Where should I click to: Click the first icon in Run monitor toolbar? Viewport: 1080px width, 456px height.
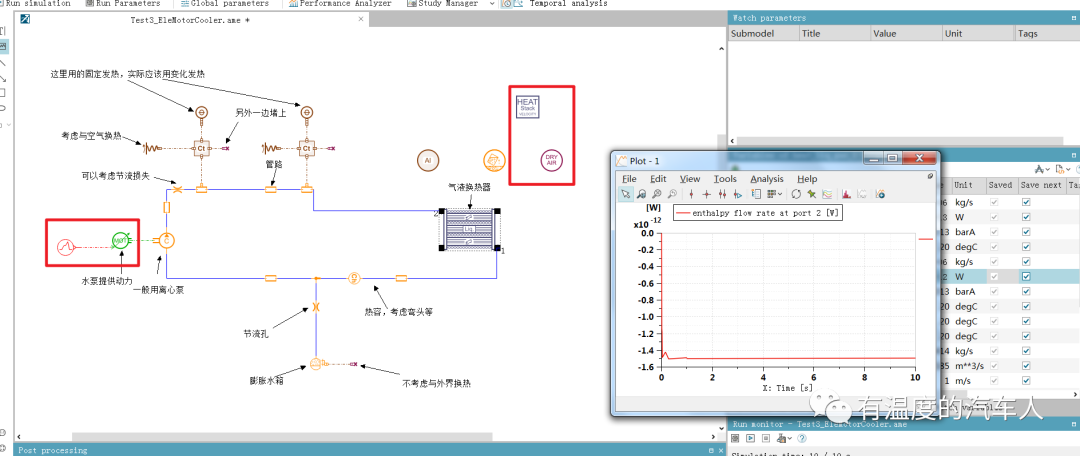[736, 438]
